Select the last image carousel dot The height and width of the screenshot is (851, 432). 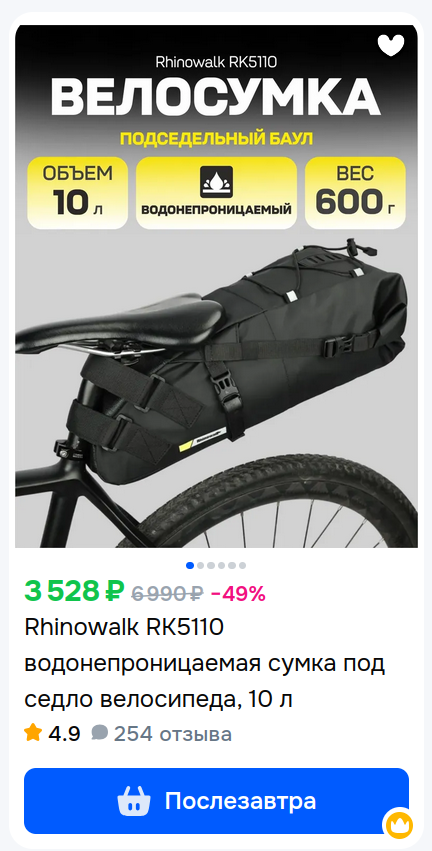(x=242, y=566)
